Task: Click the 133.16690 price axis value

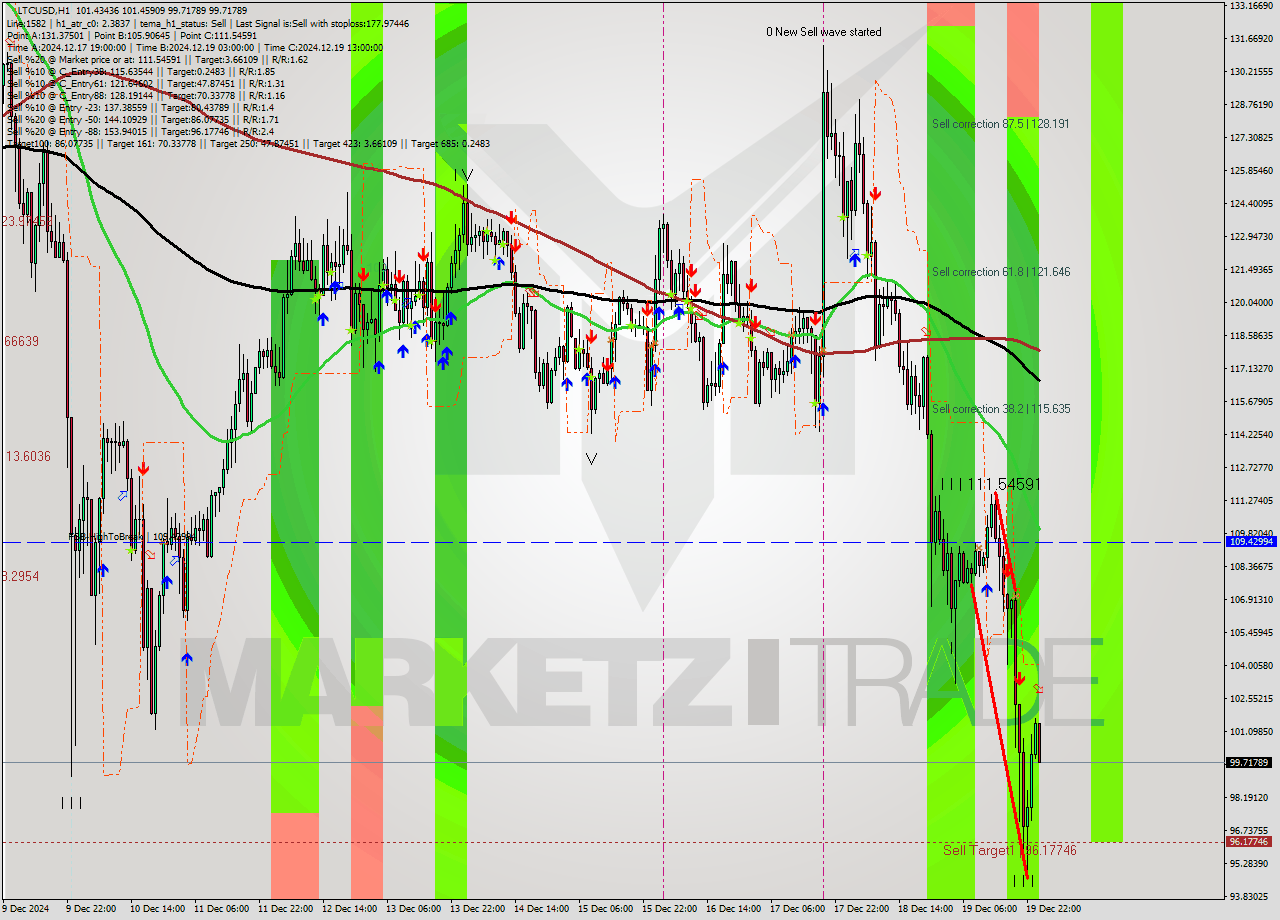Action: (x=1251, y=5)
